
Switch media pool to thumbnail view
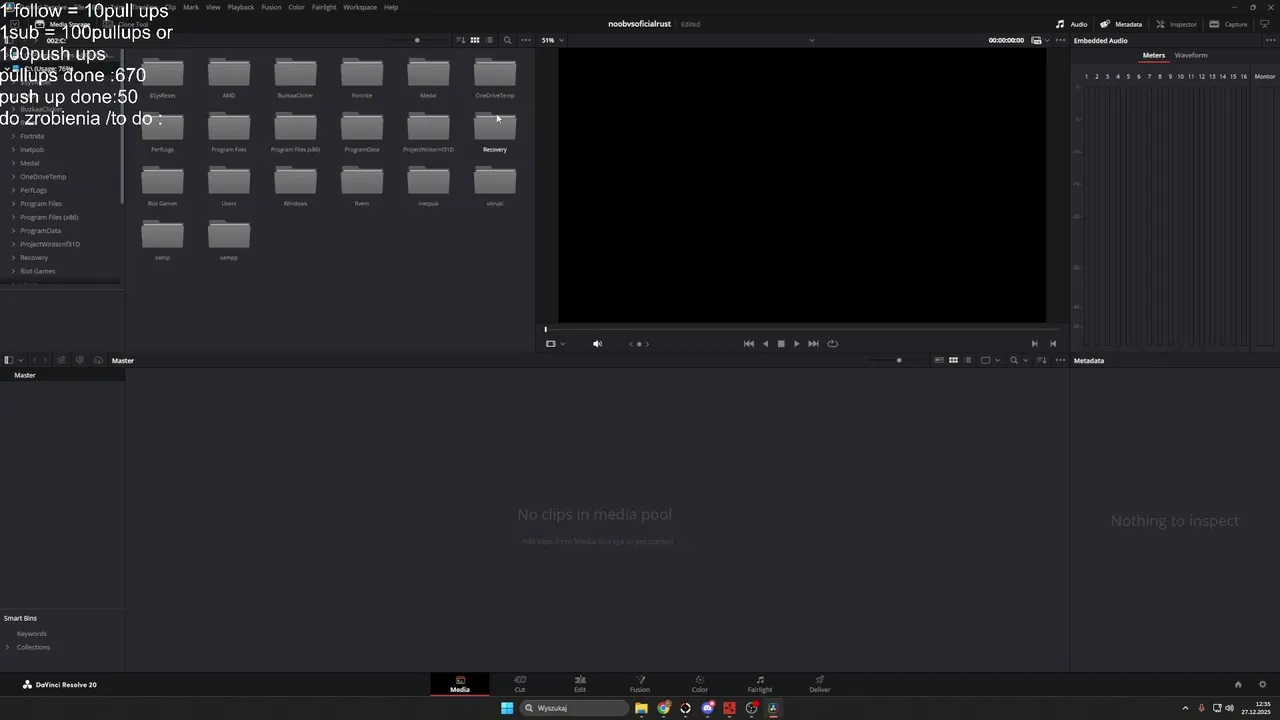tap(953, 360)
